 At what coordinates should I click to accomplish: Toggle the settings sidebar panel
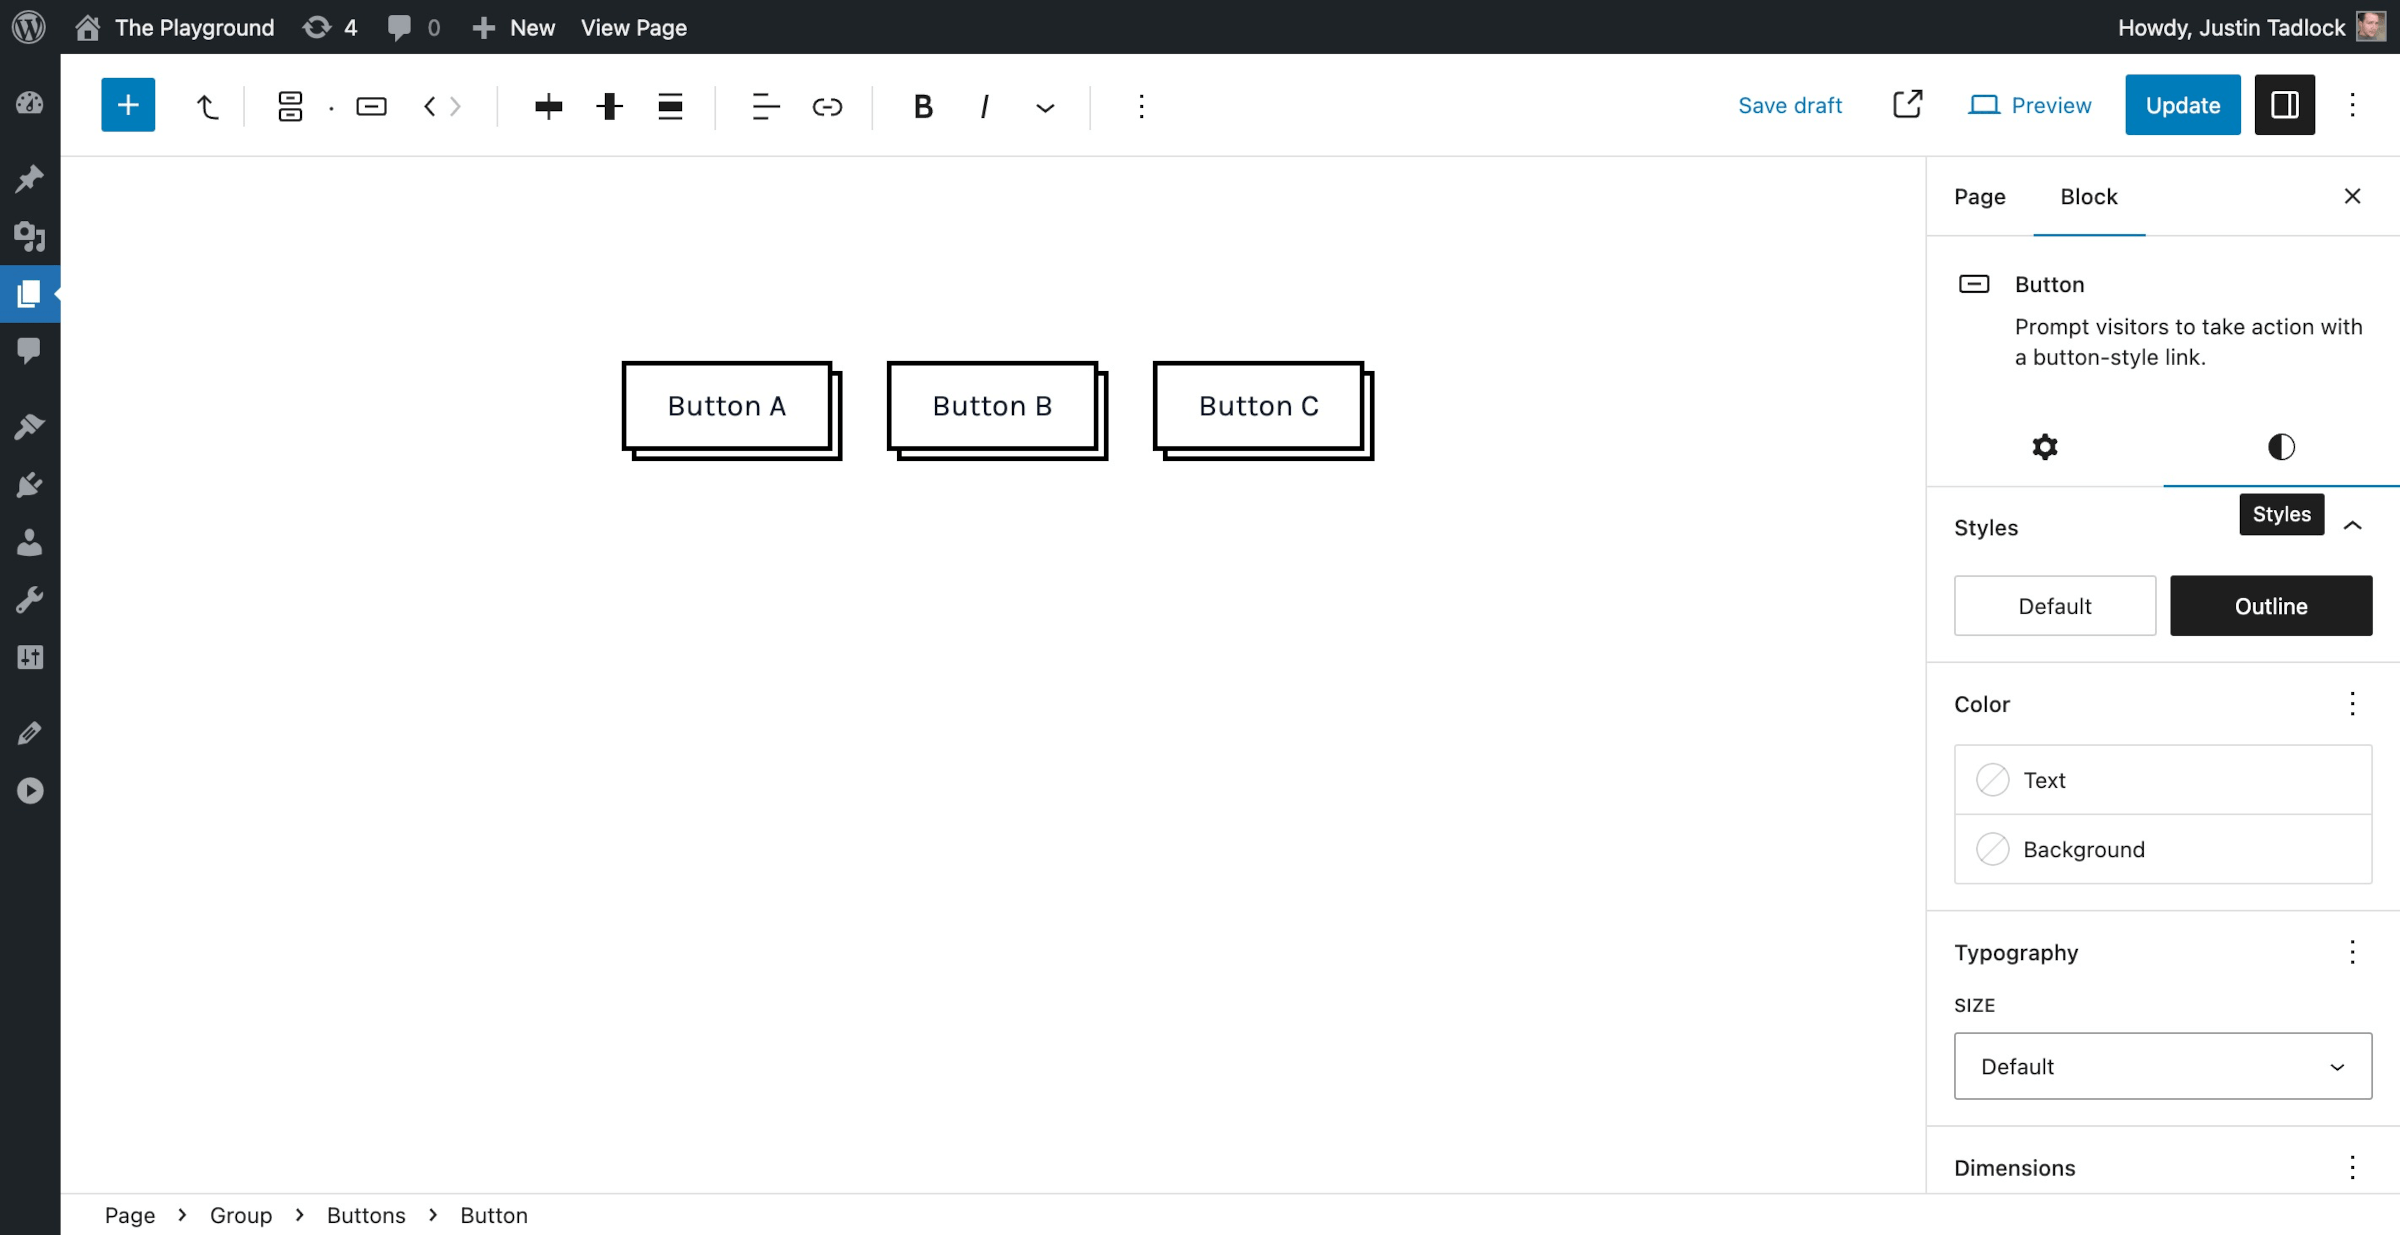(x=2284, y=104)
